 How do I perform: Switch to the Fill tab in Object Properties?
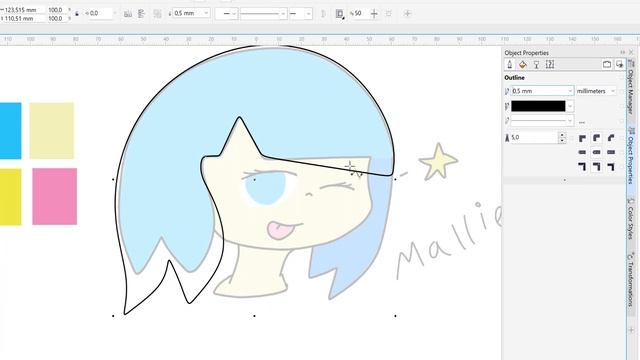[x=522, y=64]
